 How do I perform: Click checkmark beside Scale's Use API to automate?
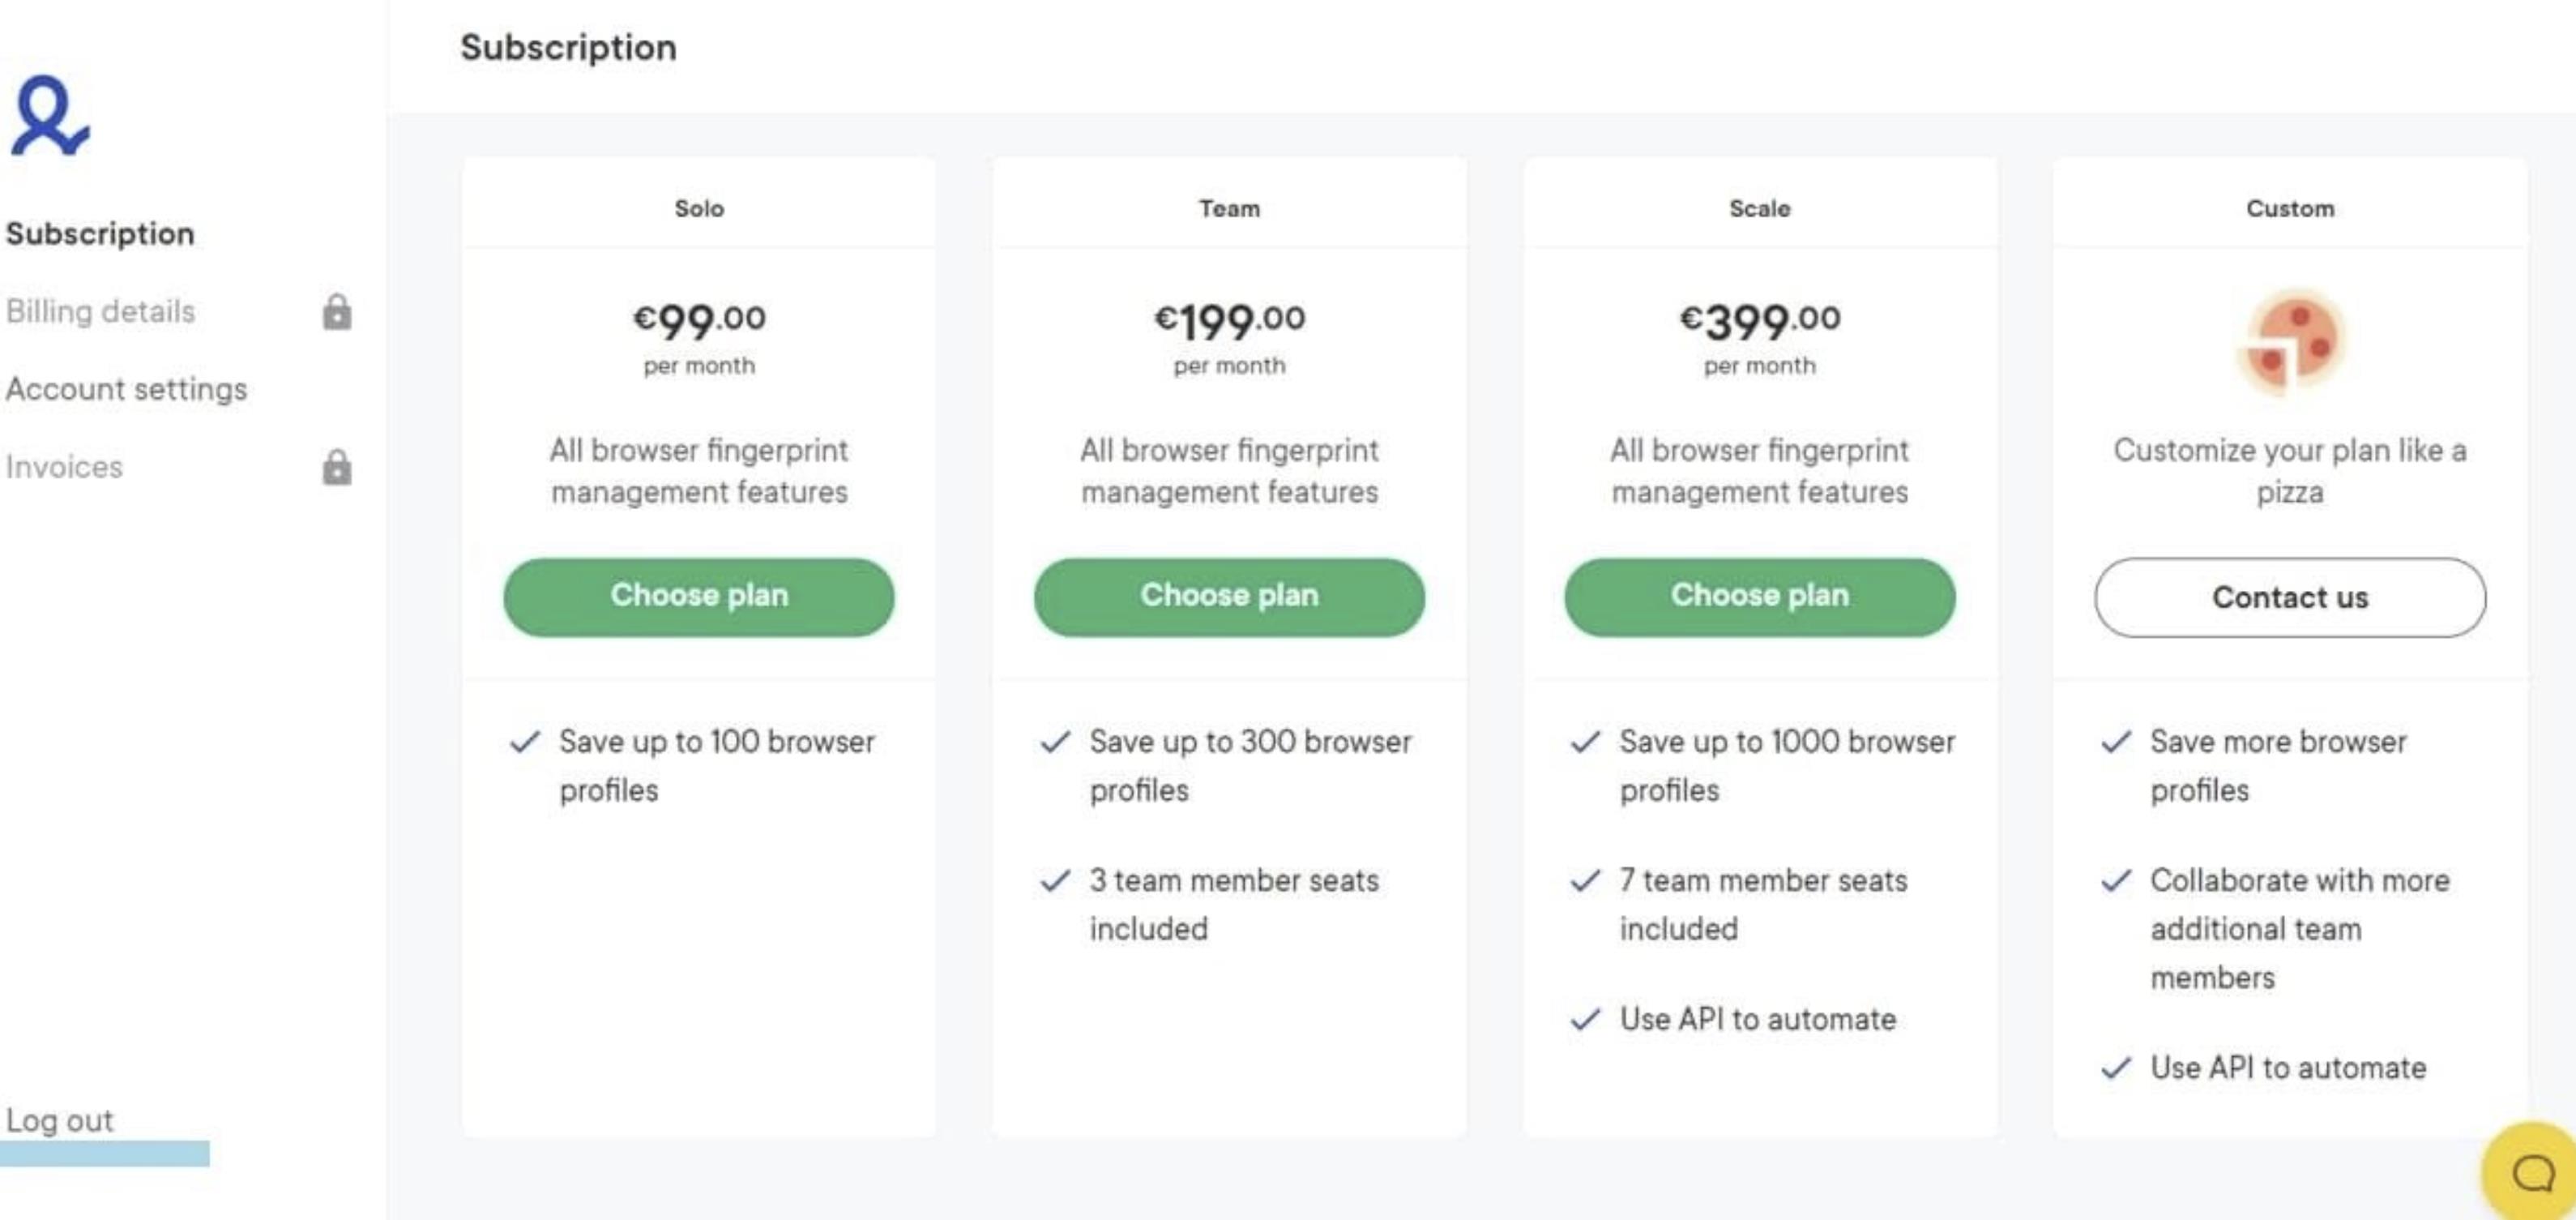point(1585,1019)
